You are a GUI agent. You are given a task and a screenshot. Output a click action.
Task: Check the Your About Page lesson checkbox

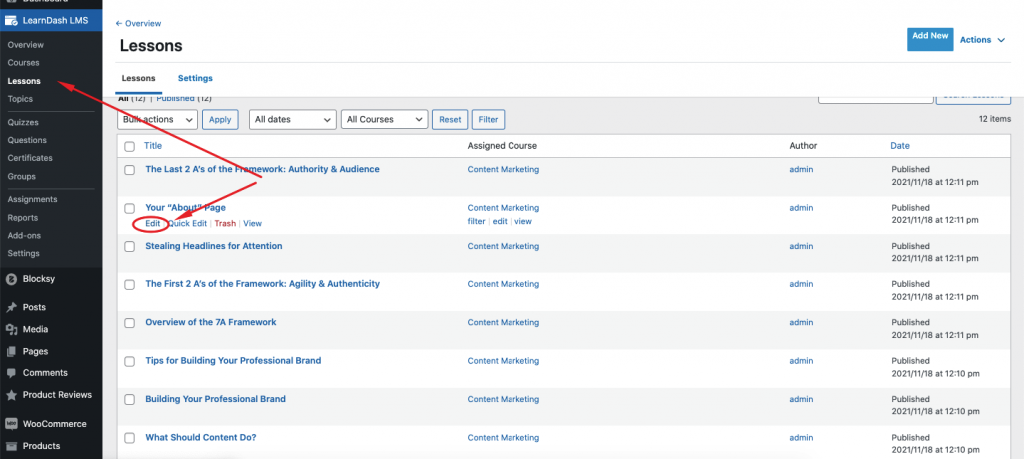coord(129,208)
